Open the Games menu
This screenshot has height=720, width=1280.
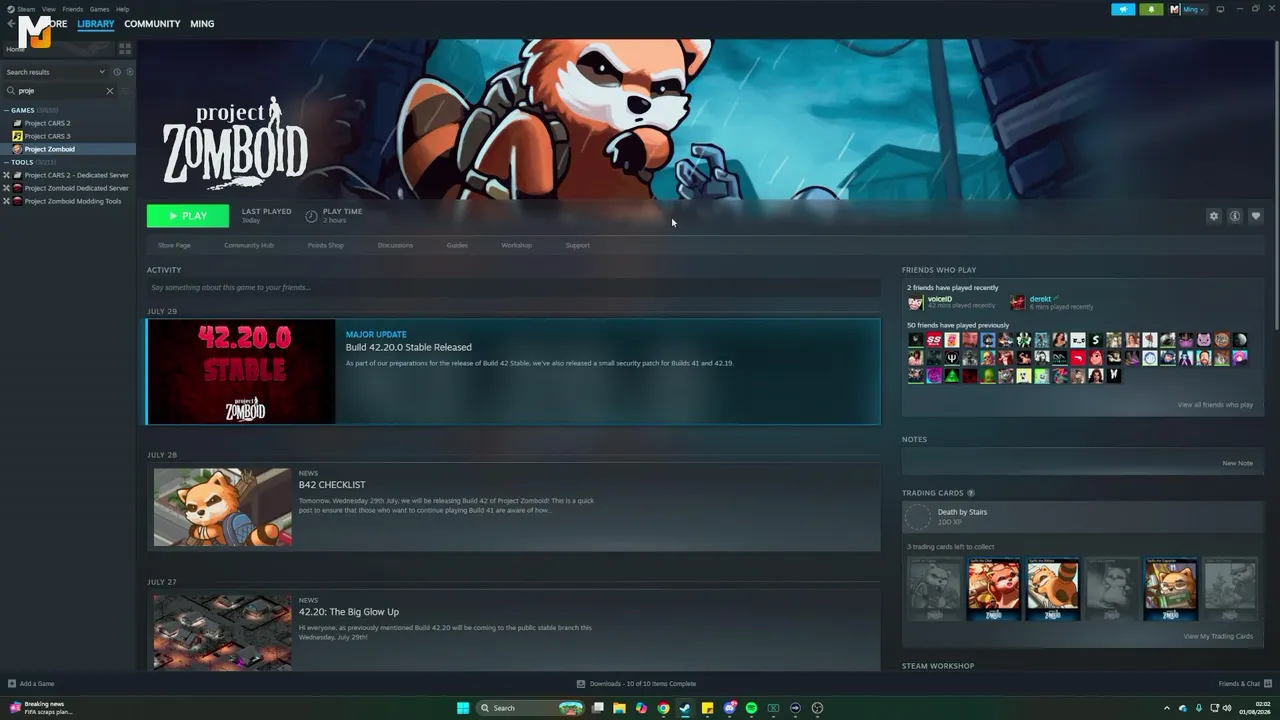99,9
